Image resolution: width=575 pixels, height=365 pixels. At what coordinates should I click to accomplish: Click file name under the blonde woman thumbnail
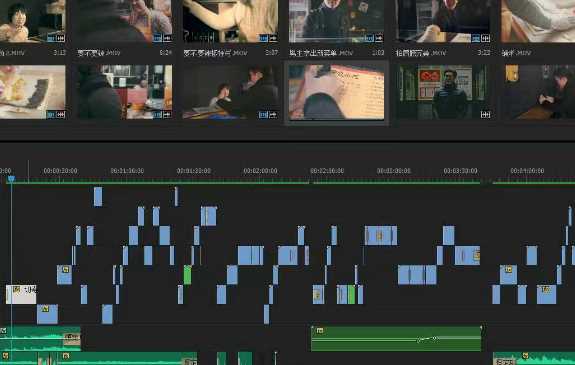coord(215,53)
